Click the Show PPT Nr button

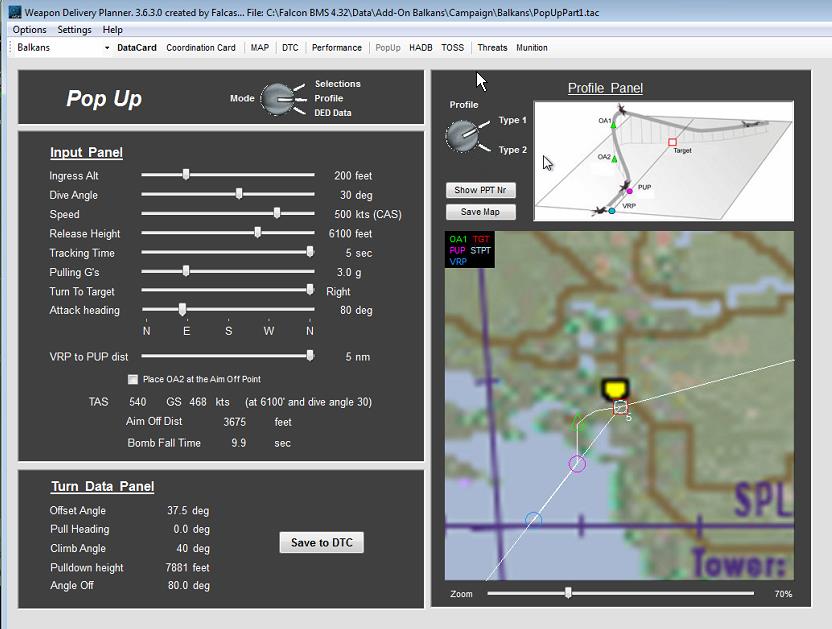tap(480, 190)
